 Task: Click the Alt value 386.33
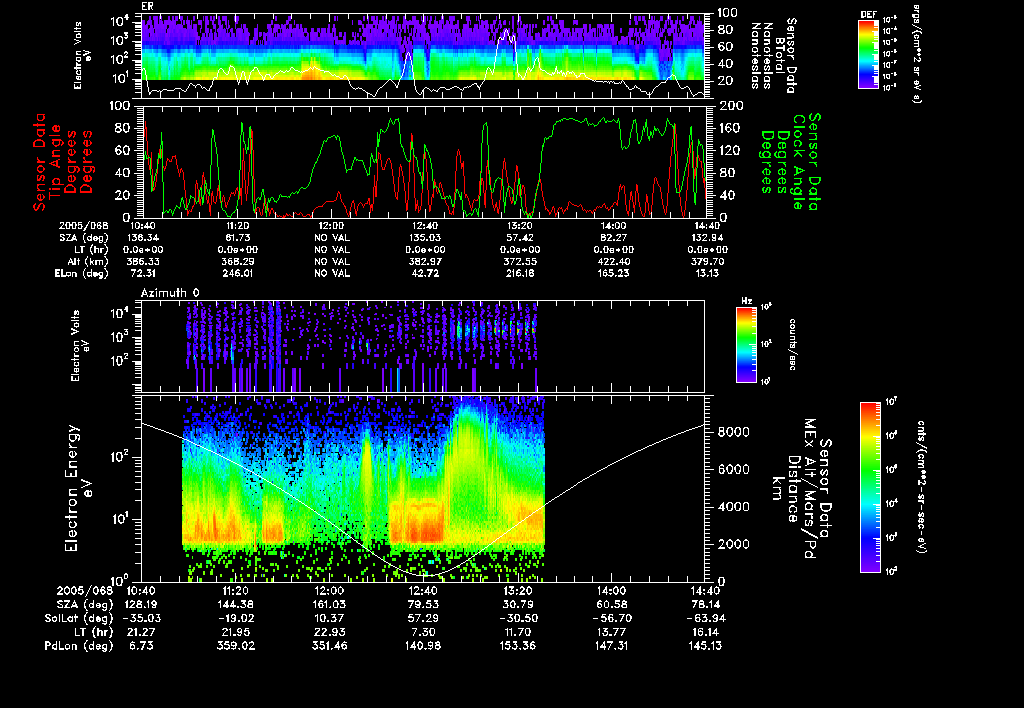pos(142,261)
